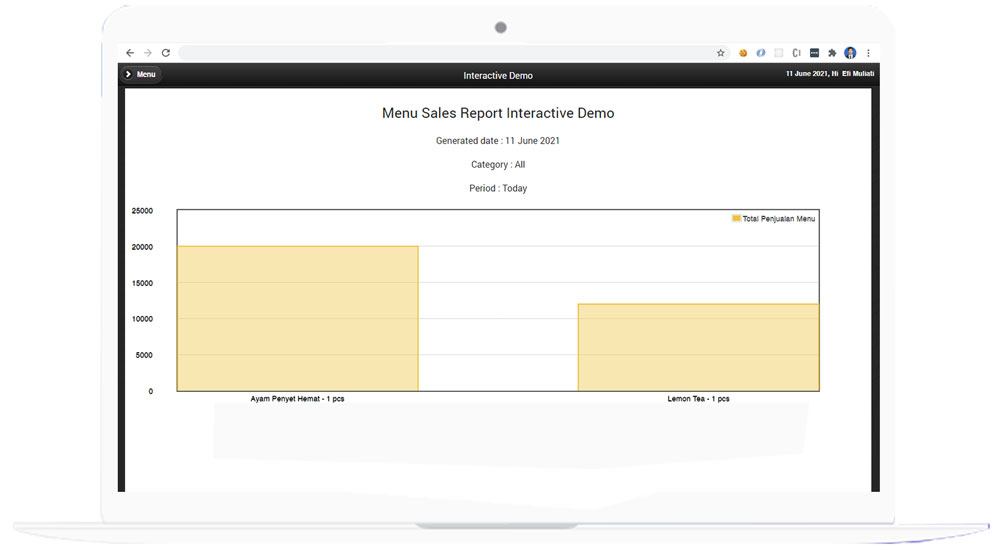The width and height of the screenshot is (1000, 553).
Task: Open the puzzle-piece Extensions menu
Action: (x=832, y=53)
